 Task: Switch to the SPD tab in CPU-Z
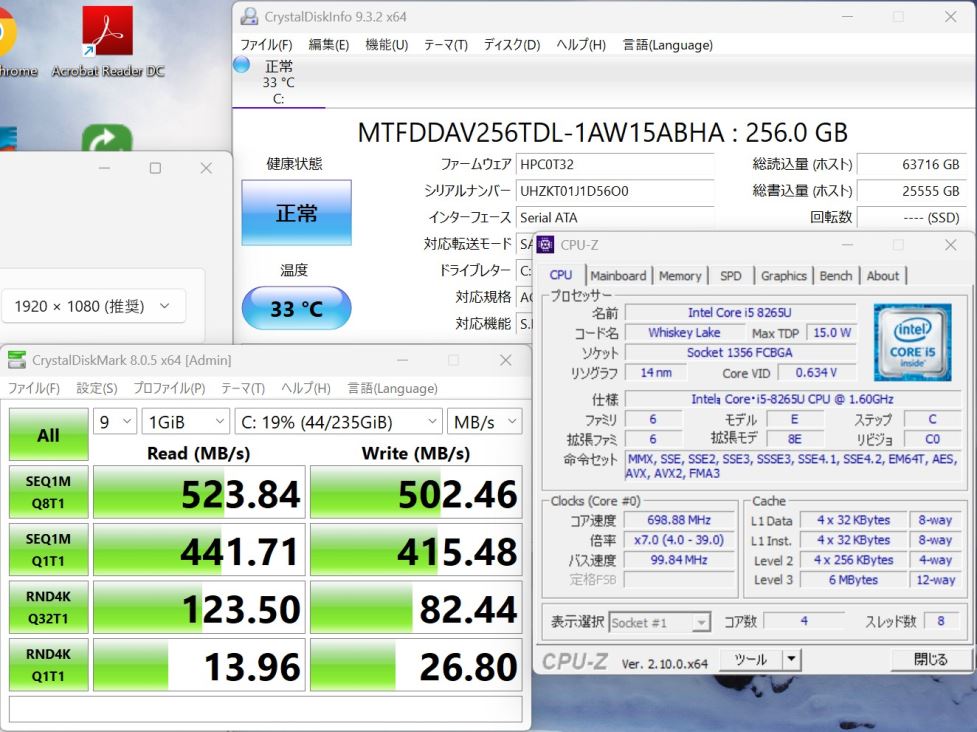point(730,276)
